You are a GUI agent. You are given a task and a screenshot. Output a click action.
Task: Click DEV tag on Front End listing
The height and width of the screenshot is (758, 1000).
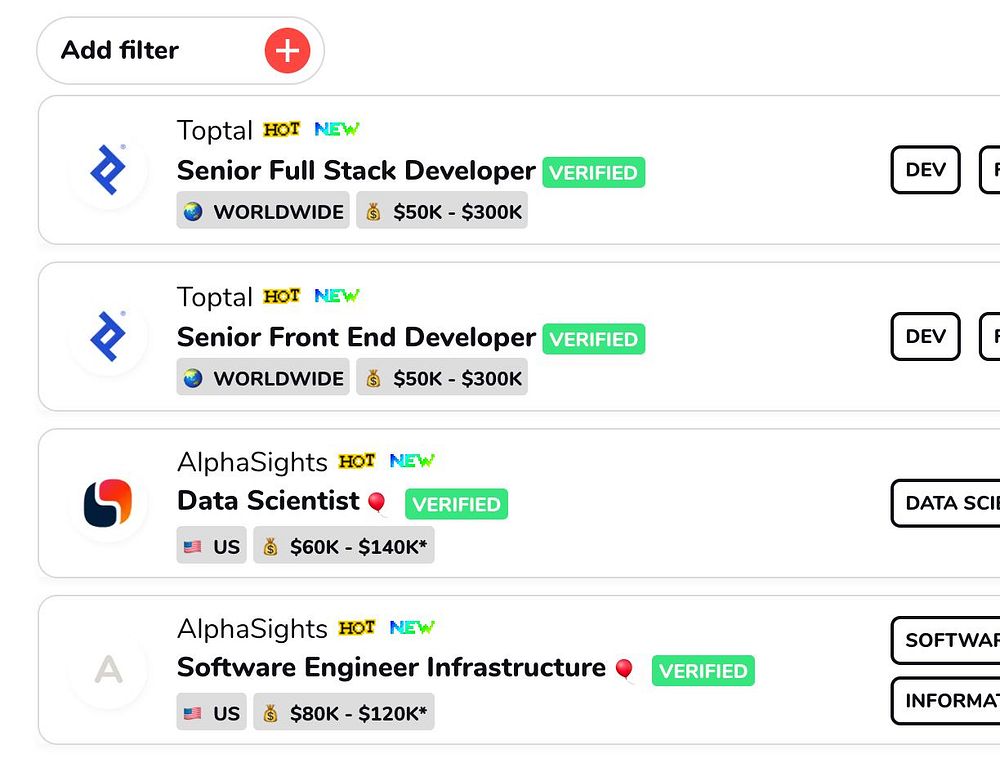tap(925, 337)
